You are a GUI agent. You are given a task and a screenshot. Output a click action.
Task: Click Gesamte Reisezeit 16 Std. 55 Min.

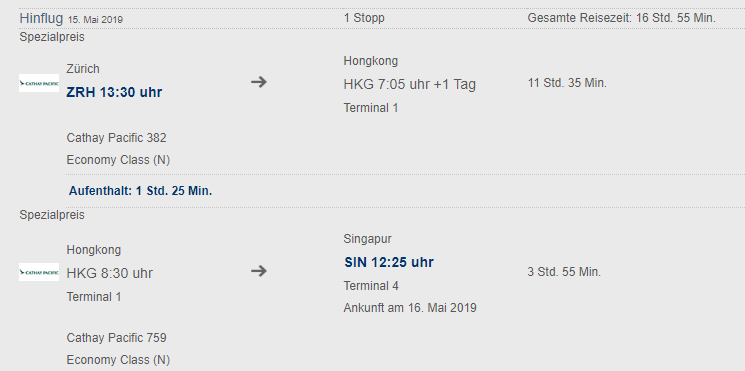click(621, 18)
